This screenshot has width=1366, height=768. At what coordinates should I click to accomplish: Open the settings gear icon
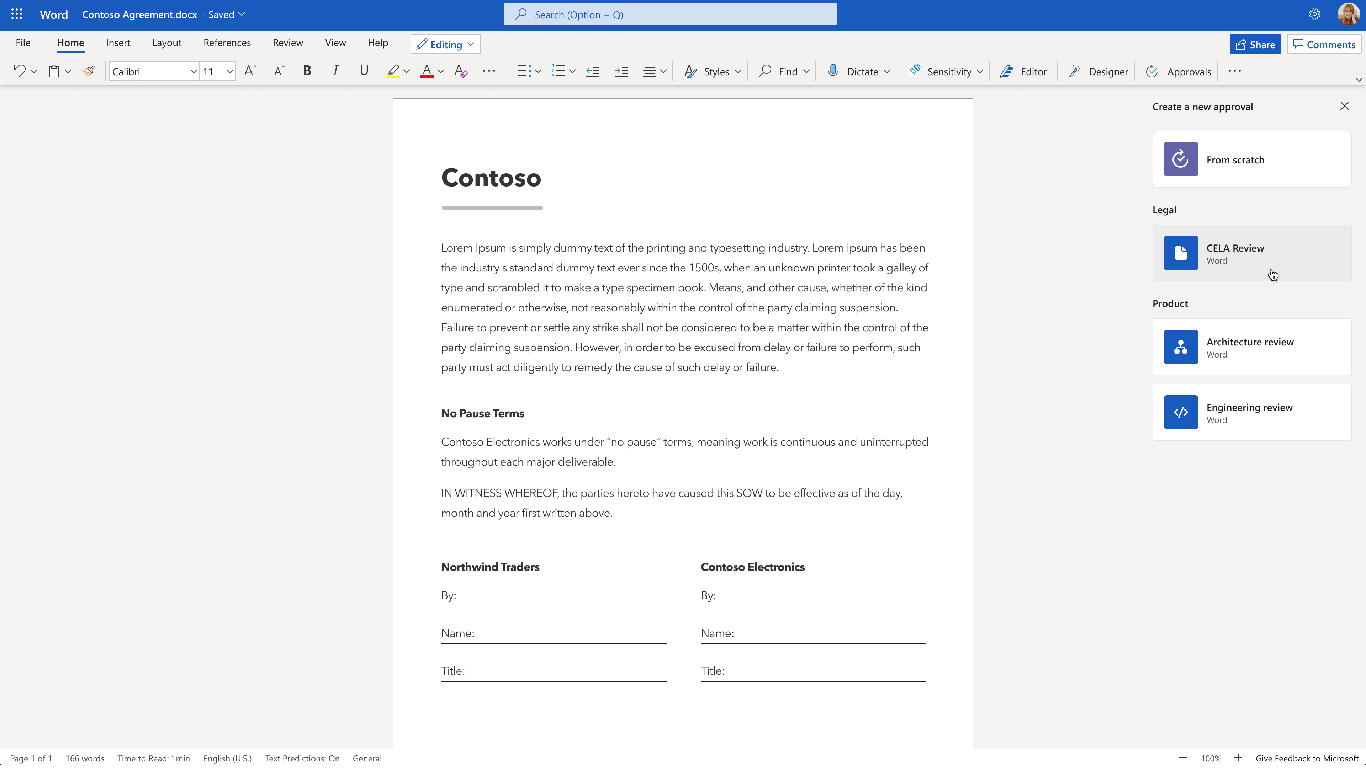coord(1315,14)
